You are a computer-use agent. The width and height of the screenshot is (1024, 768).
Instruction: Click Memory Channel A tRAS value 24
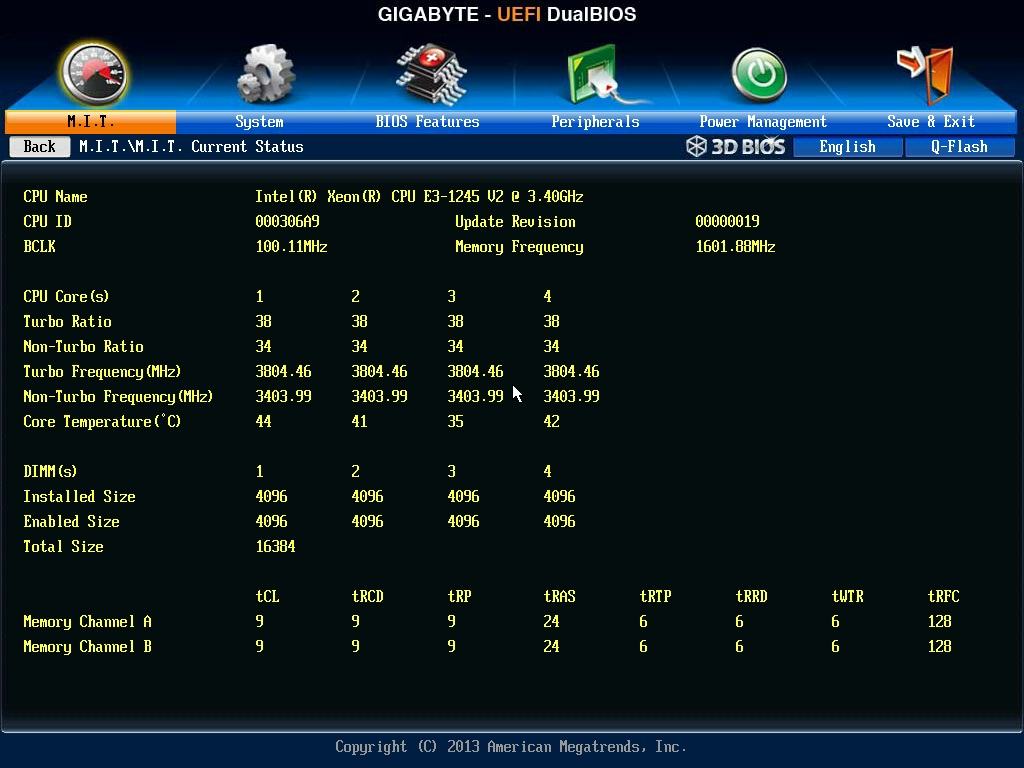pyautogui.click(x=551, y=621)
